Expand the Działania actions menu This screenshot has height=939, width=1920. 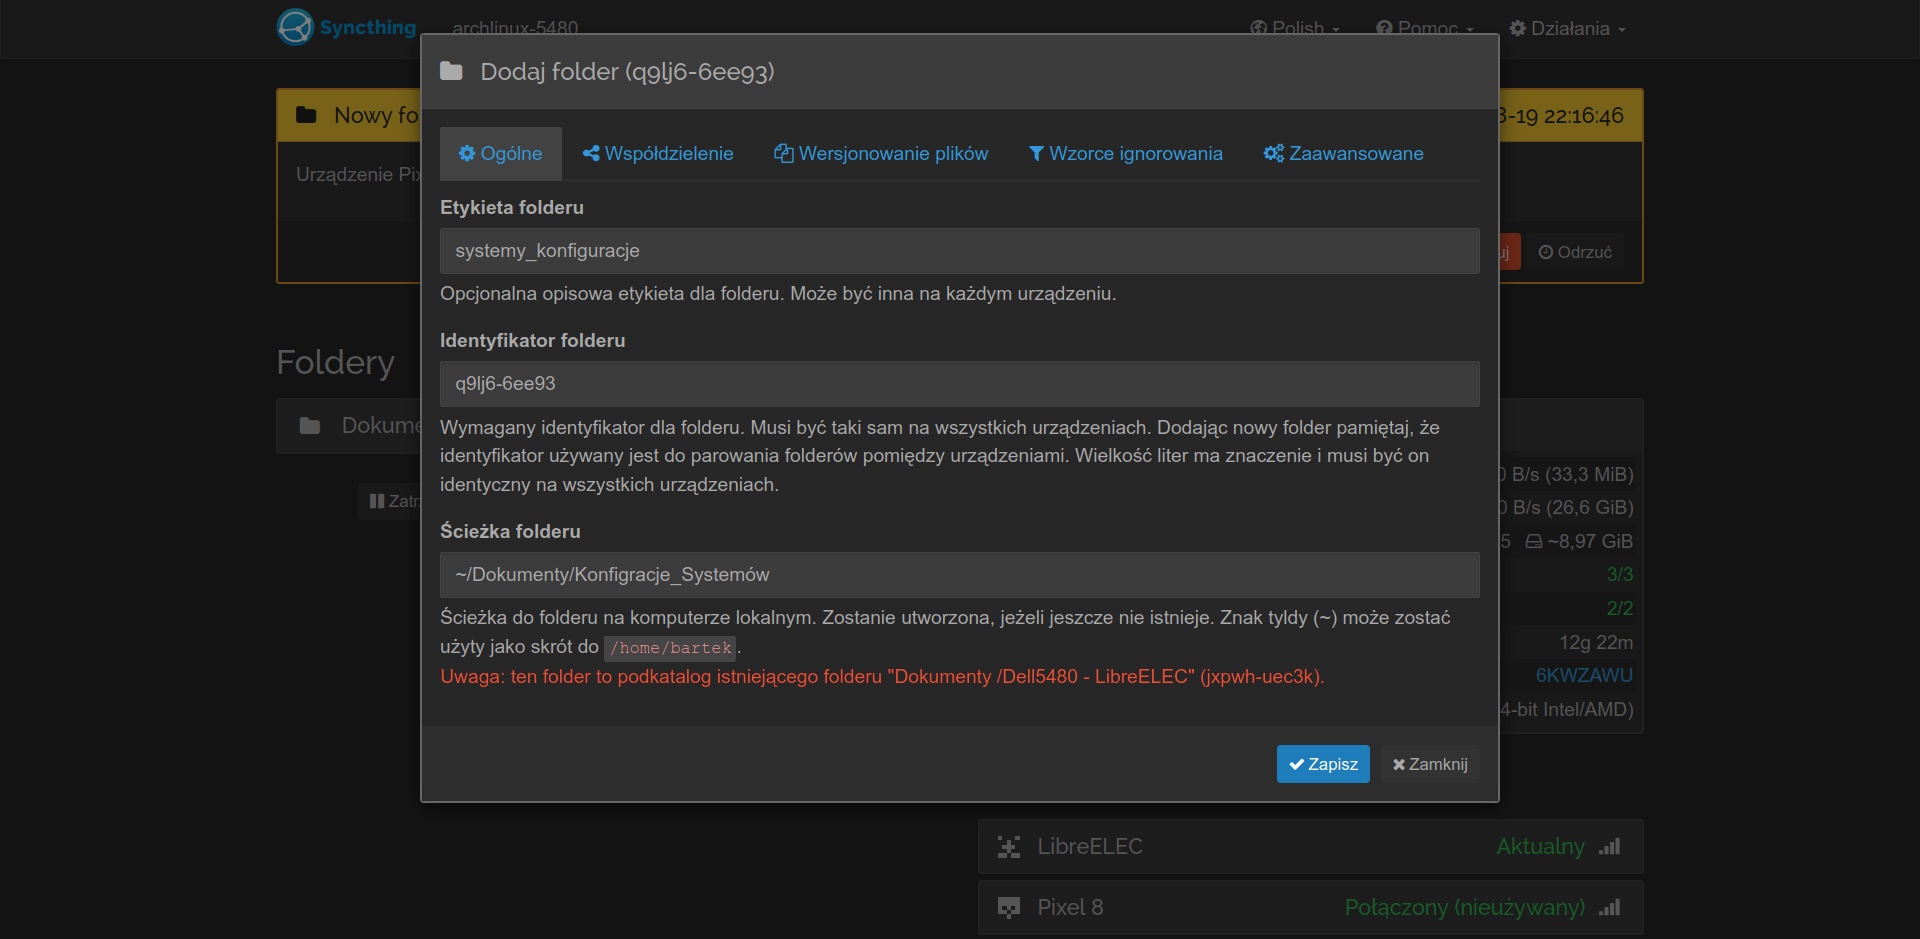click(x=1567, y=28)
